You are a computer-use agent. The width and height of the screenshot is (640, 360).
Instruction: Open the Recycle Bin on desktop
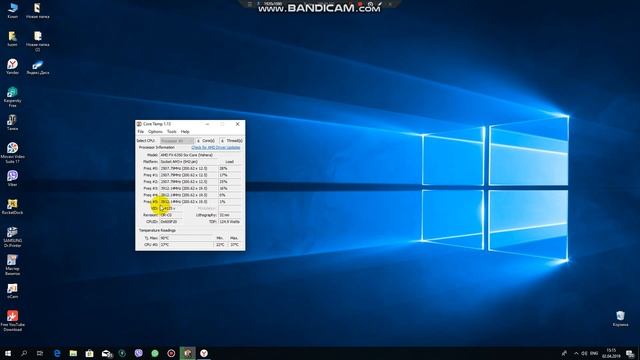620,318
